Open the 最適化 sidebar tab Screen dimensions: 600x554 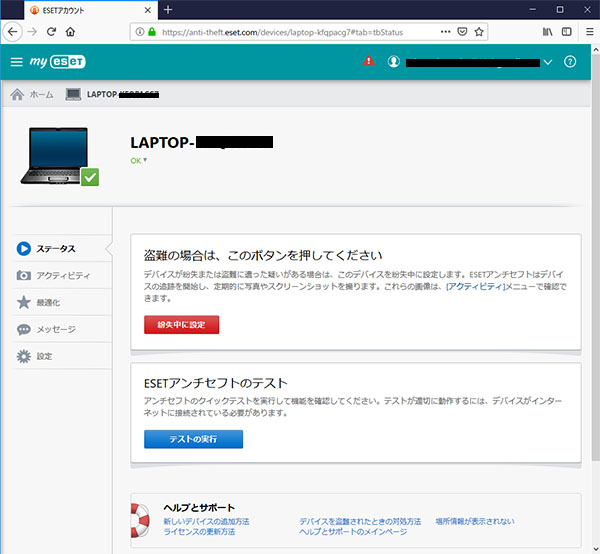click(62, 302)
